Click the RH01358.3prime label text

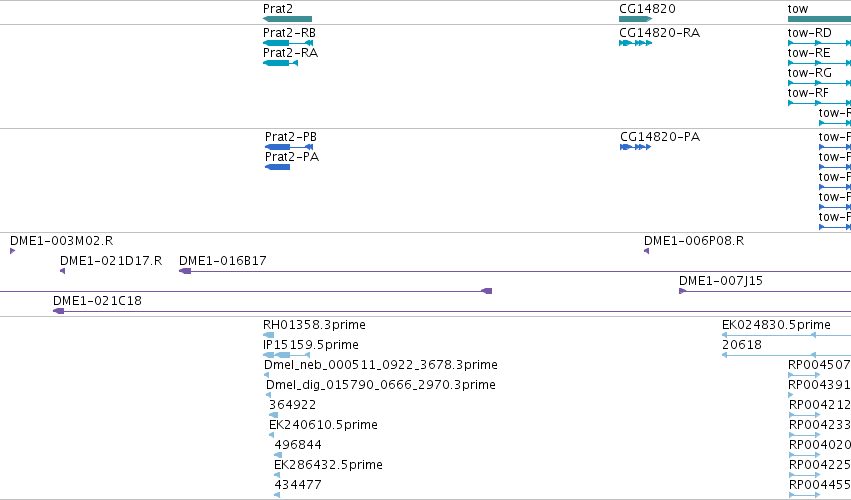(314, 325)
